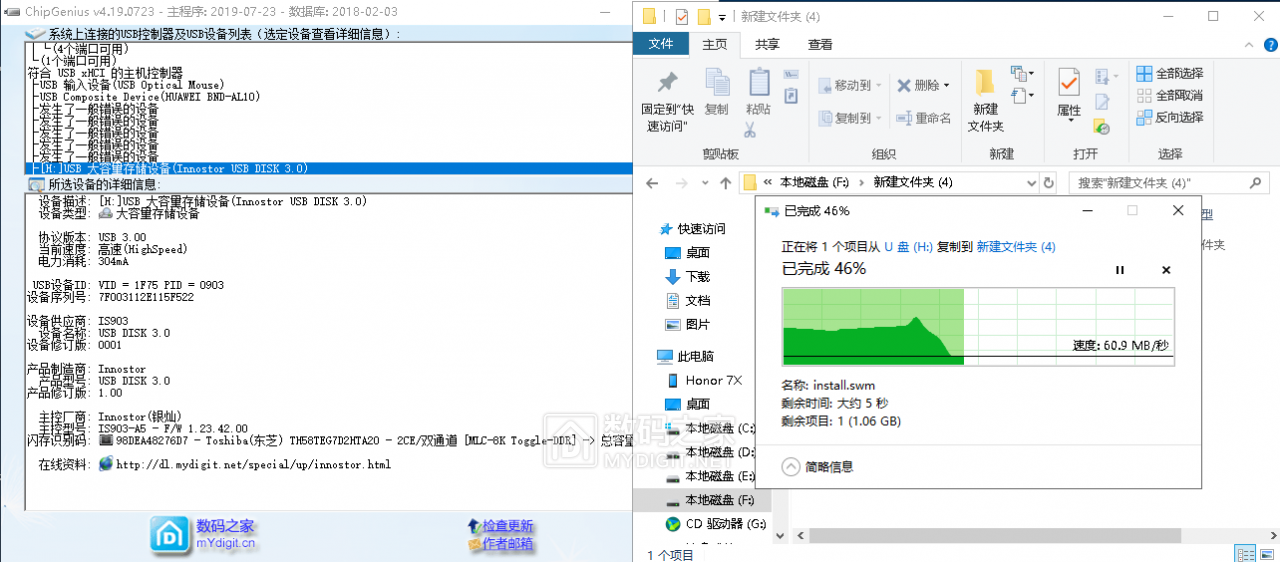This screenshot has height=562, width=1280.
Task: Click the quick access properties checkmark in title bar
Action: 682,17
